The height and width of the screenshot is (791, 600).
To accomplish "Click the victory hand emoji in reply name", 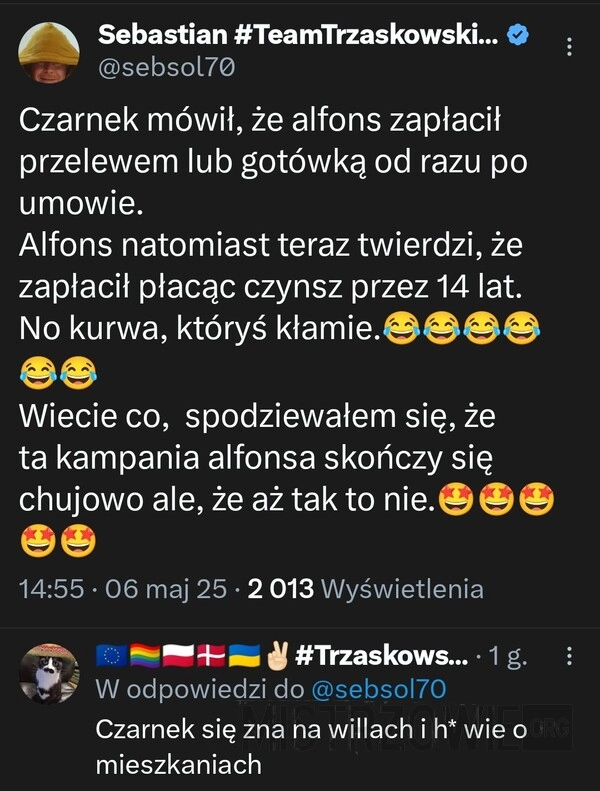I will click(277, 656).
